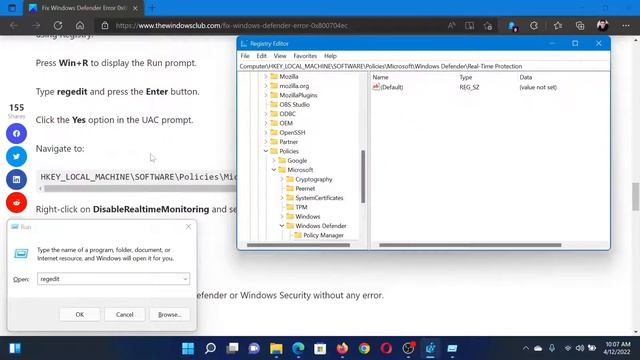The width and height of the screenshot is (640, 360).
Task: Open File Explorer from taskbar
Action: point(276,348)
